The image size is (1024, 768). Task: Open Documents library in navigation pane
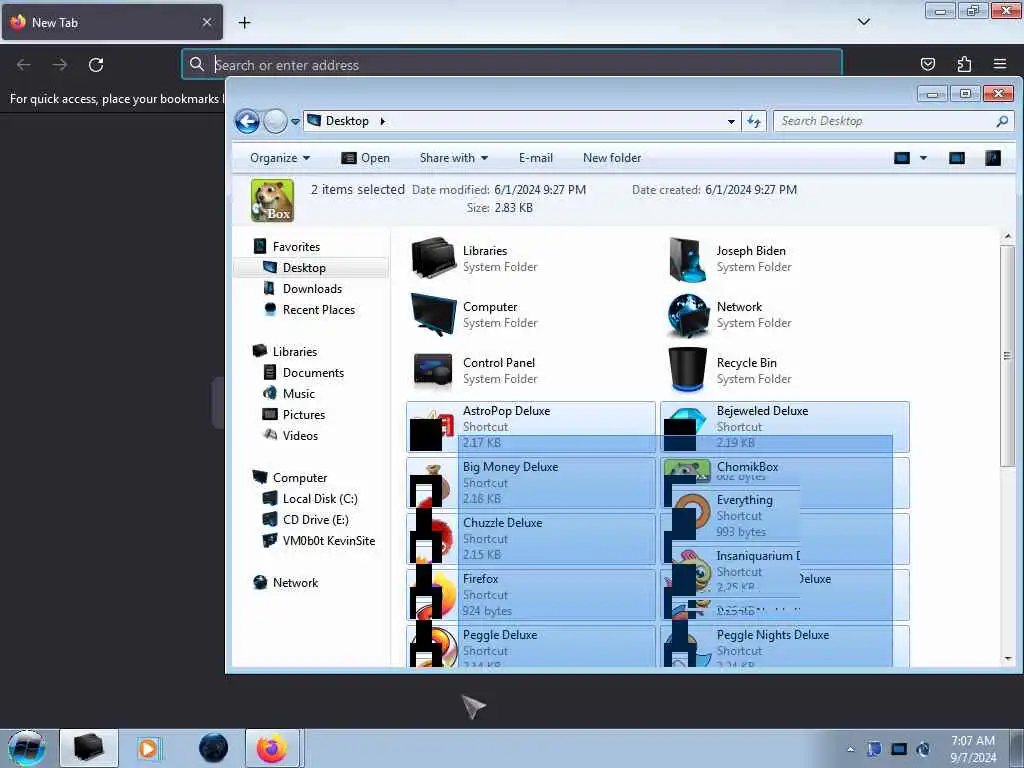(313, 372)
